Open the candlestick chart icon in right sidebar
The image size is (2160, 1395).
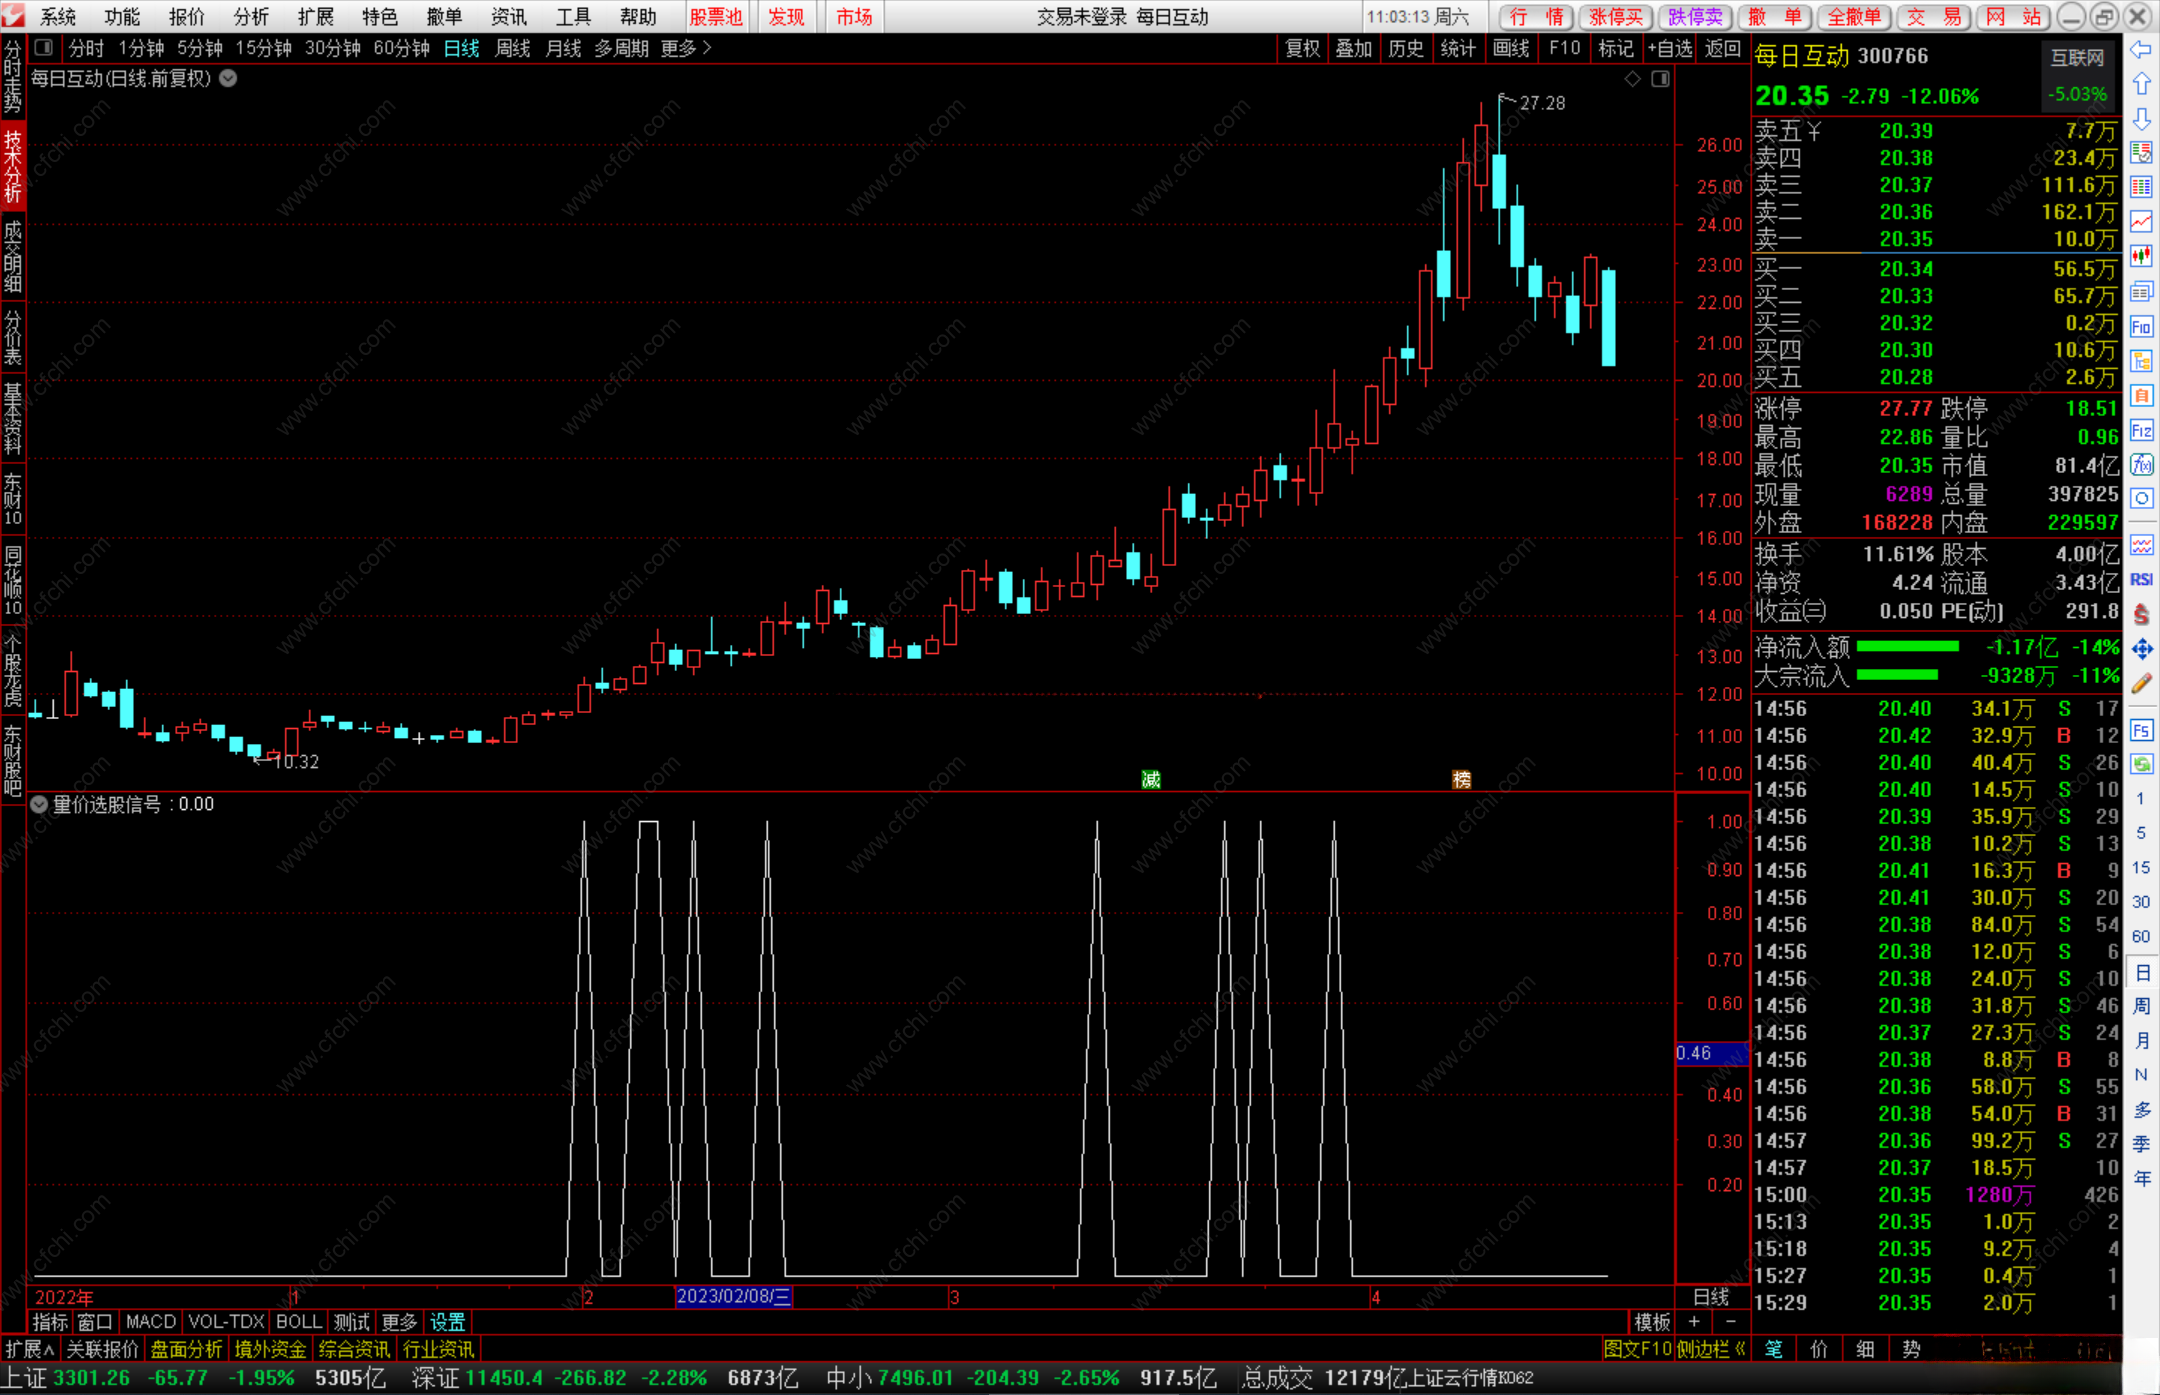click(2141, 256)
